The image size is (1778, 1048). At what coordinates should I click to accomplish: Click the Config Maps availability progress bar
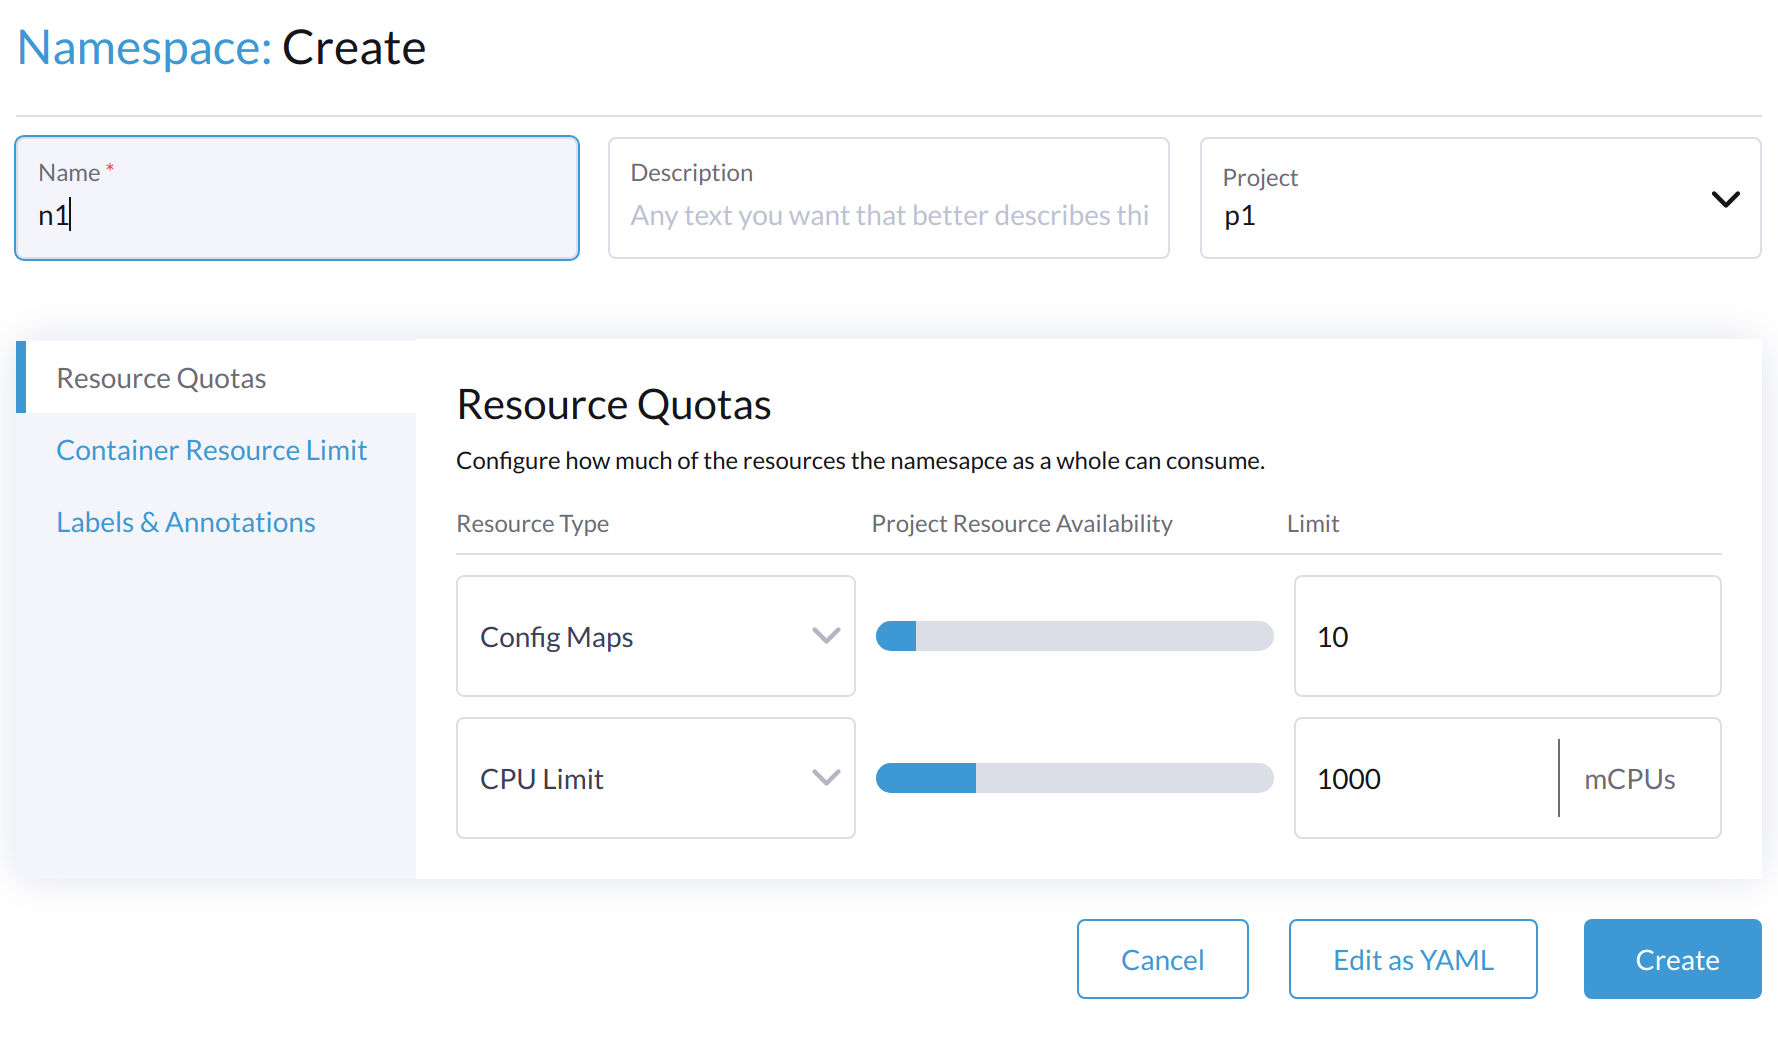1073,636
